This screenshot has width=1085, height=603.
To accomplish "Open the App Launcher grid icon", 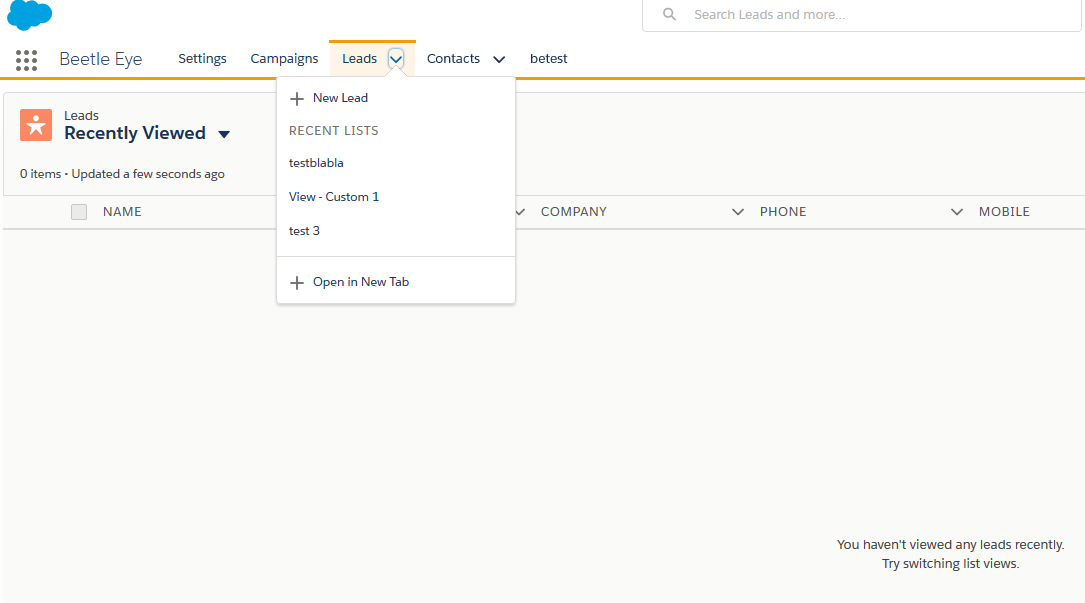I will click(27, 60).
